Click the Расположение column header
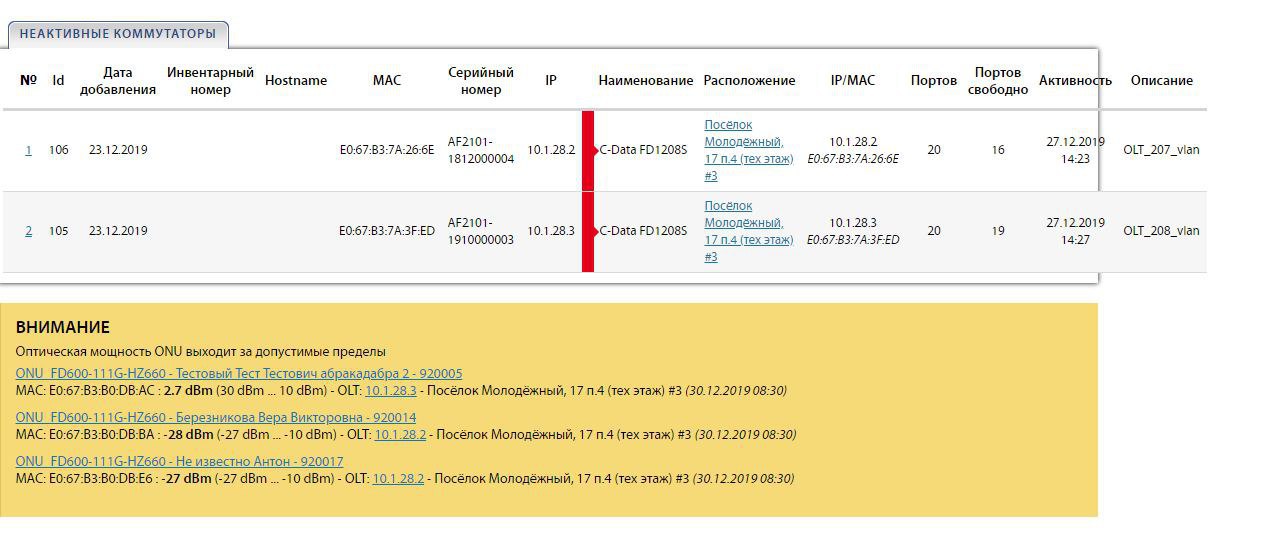The width and height of the screenshot is (1275, 541). 750,80
